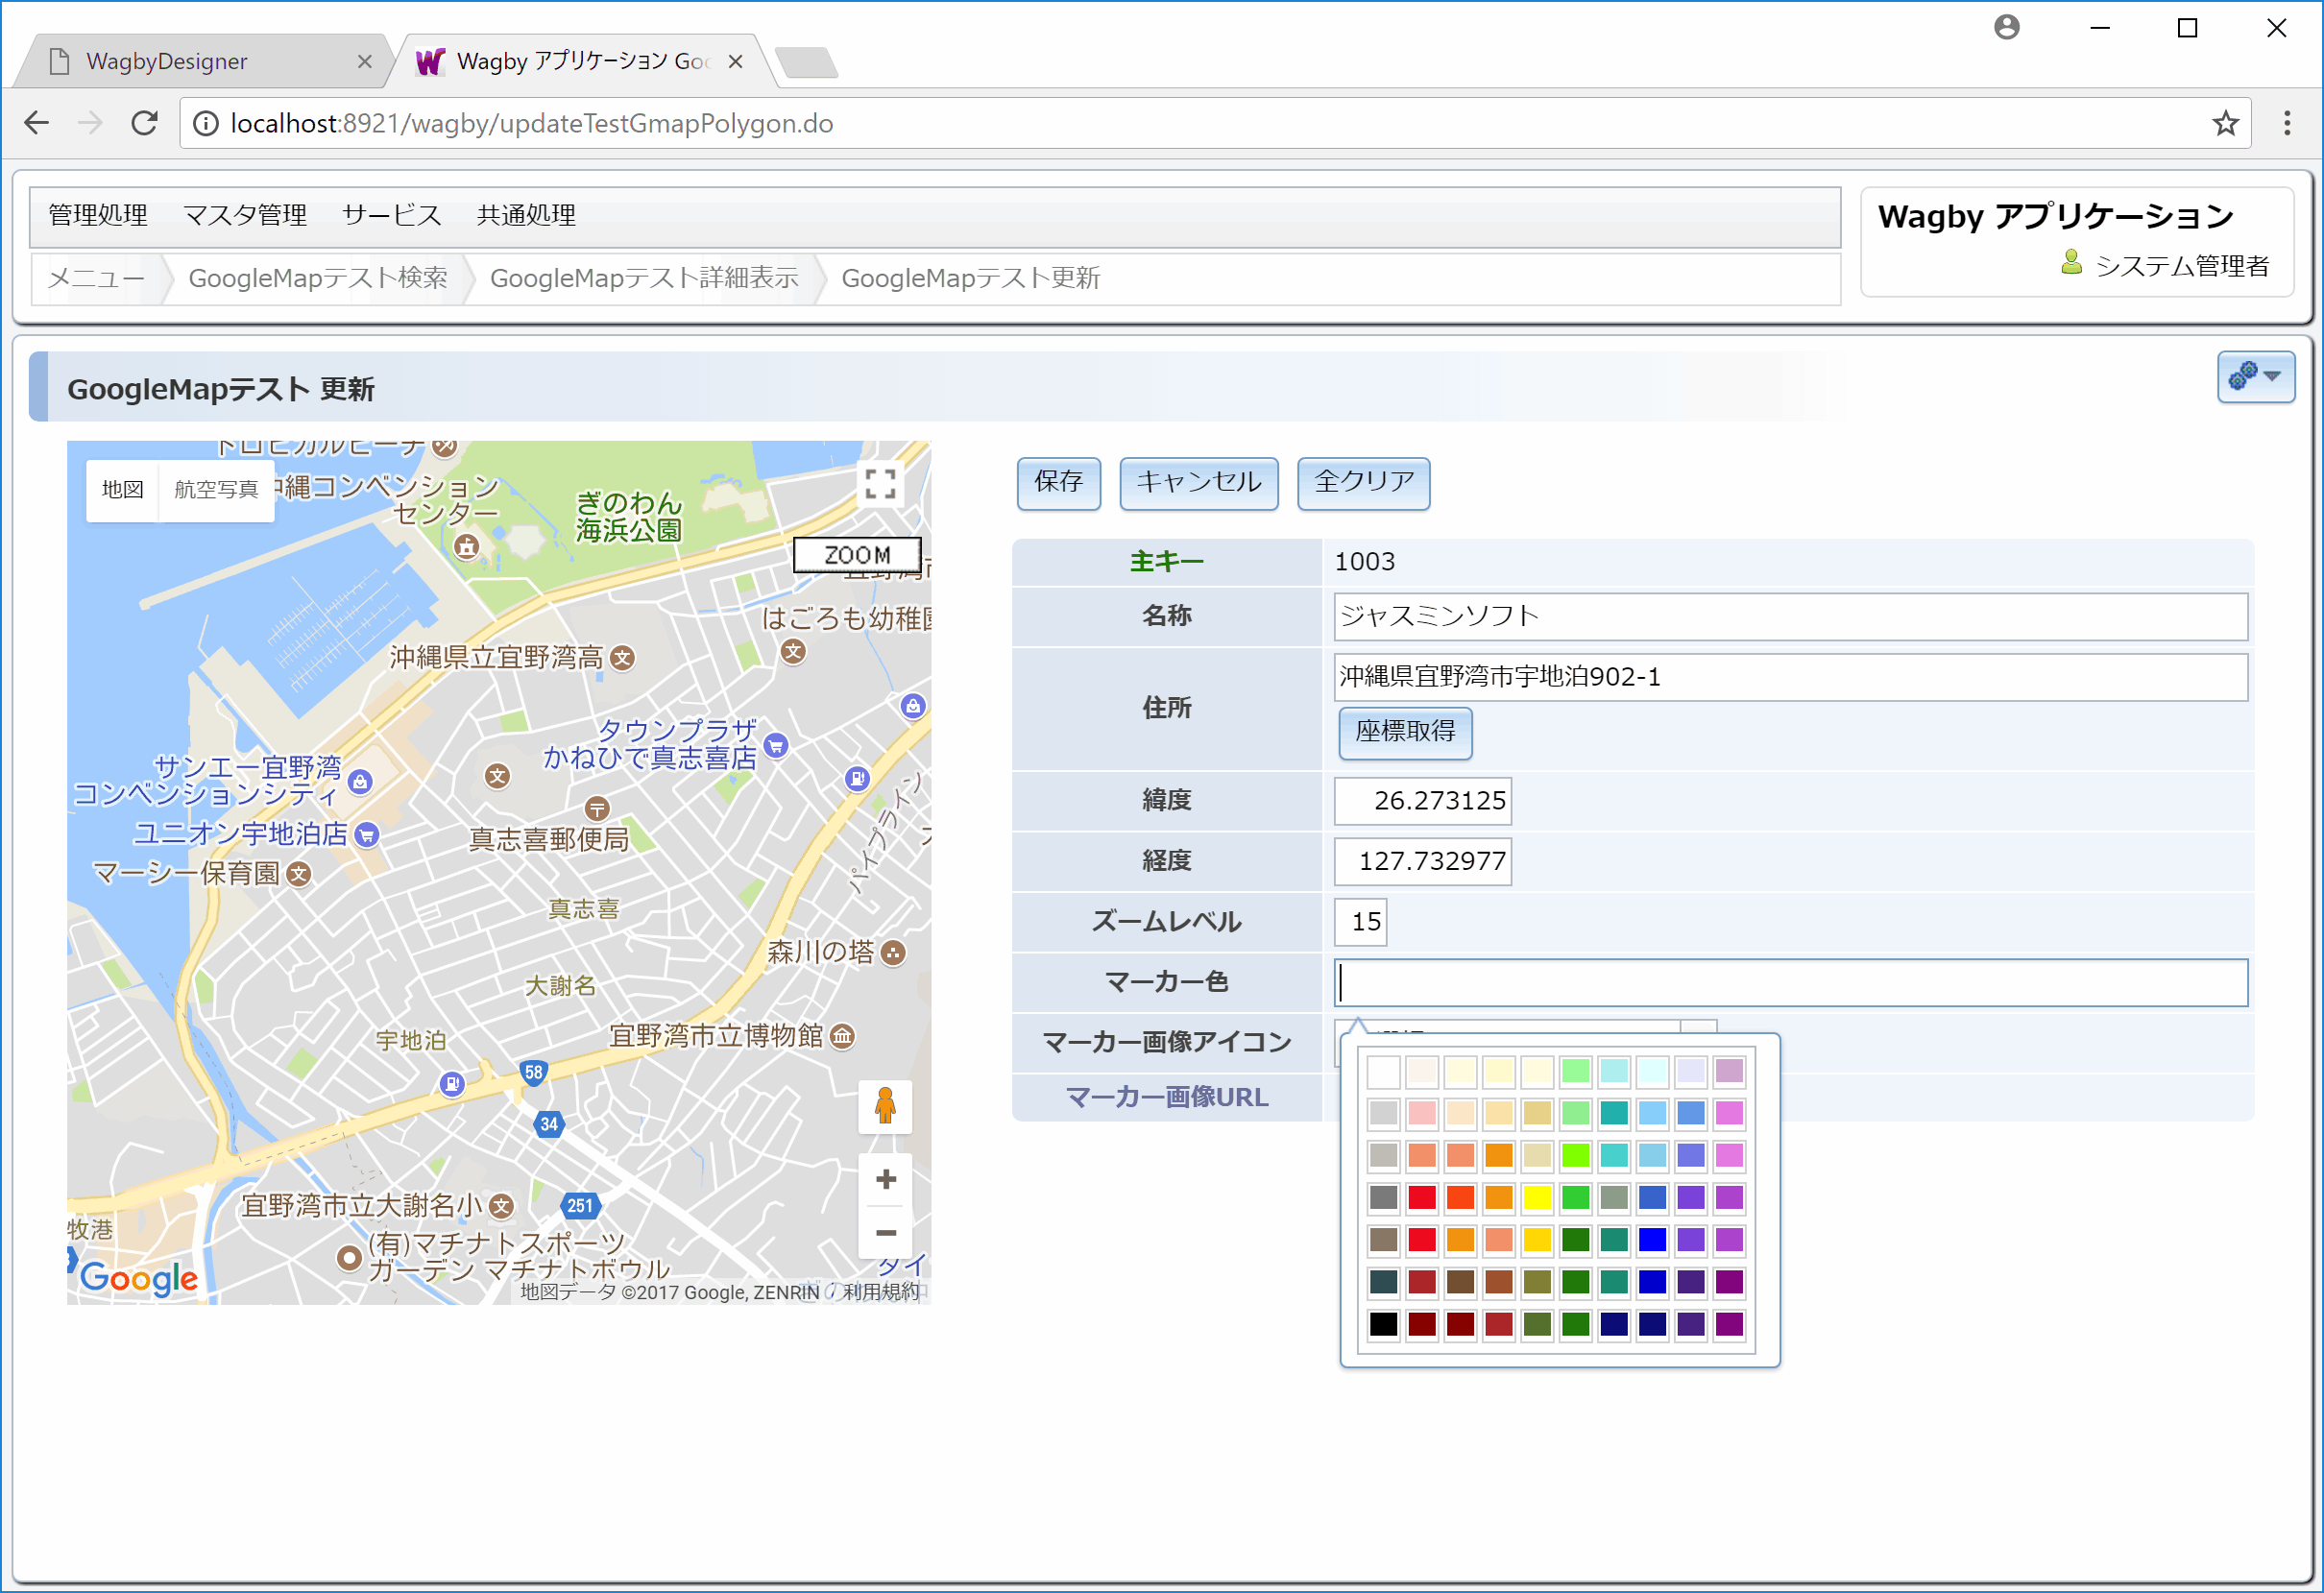Go to GoogleMapテスト詳細表示 breadcrumb

[644, 278]
